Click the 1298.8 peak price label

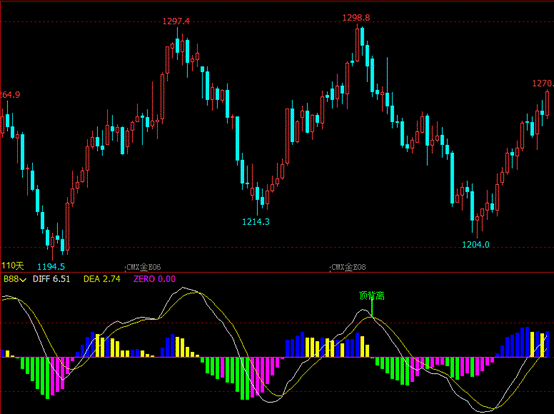(356, 18)
